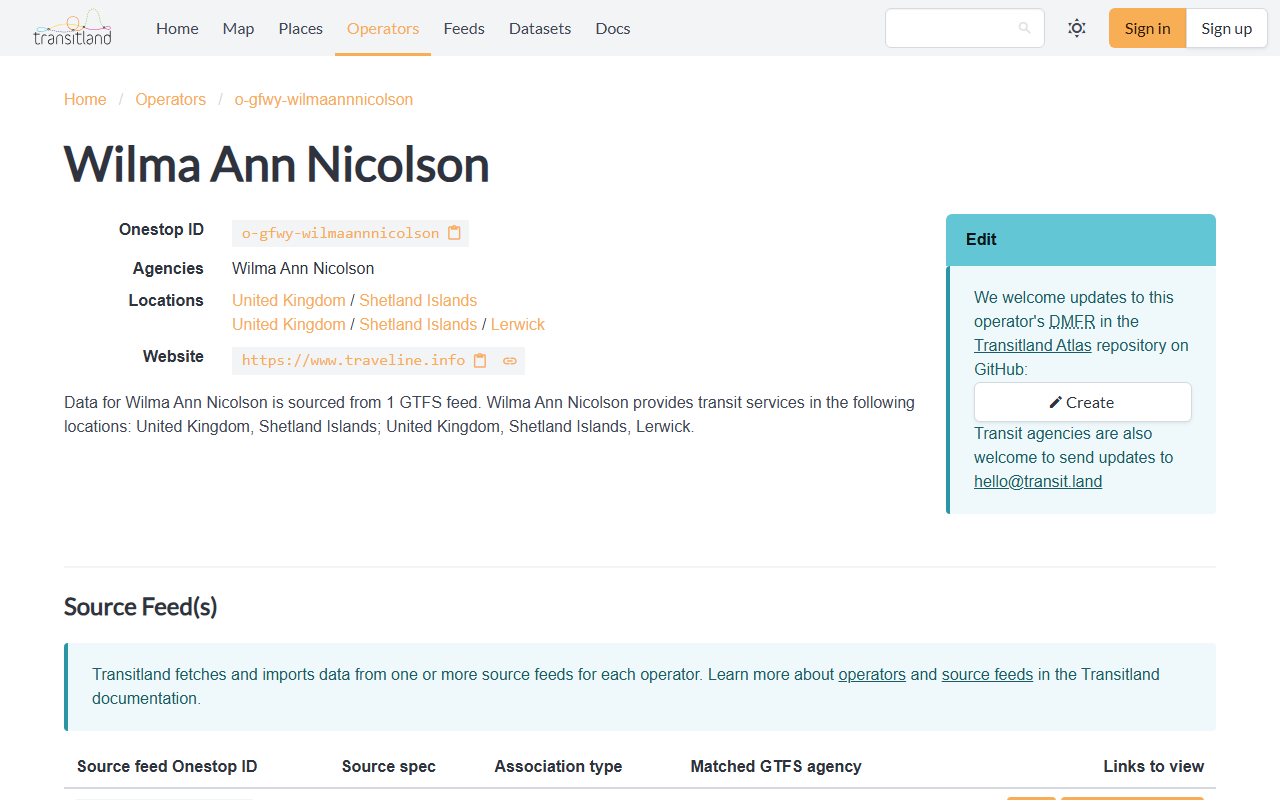Open website via chain link icon
1280x800 pixels.
(x=510, y=361)
